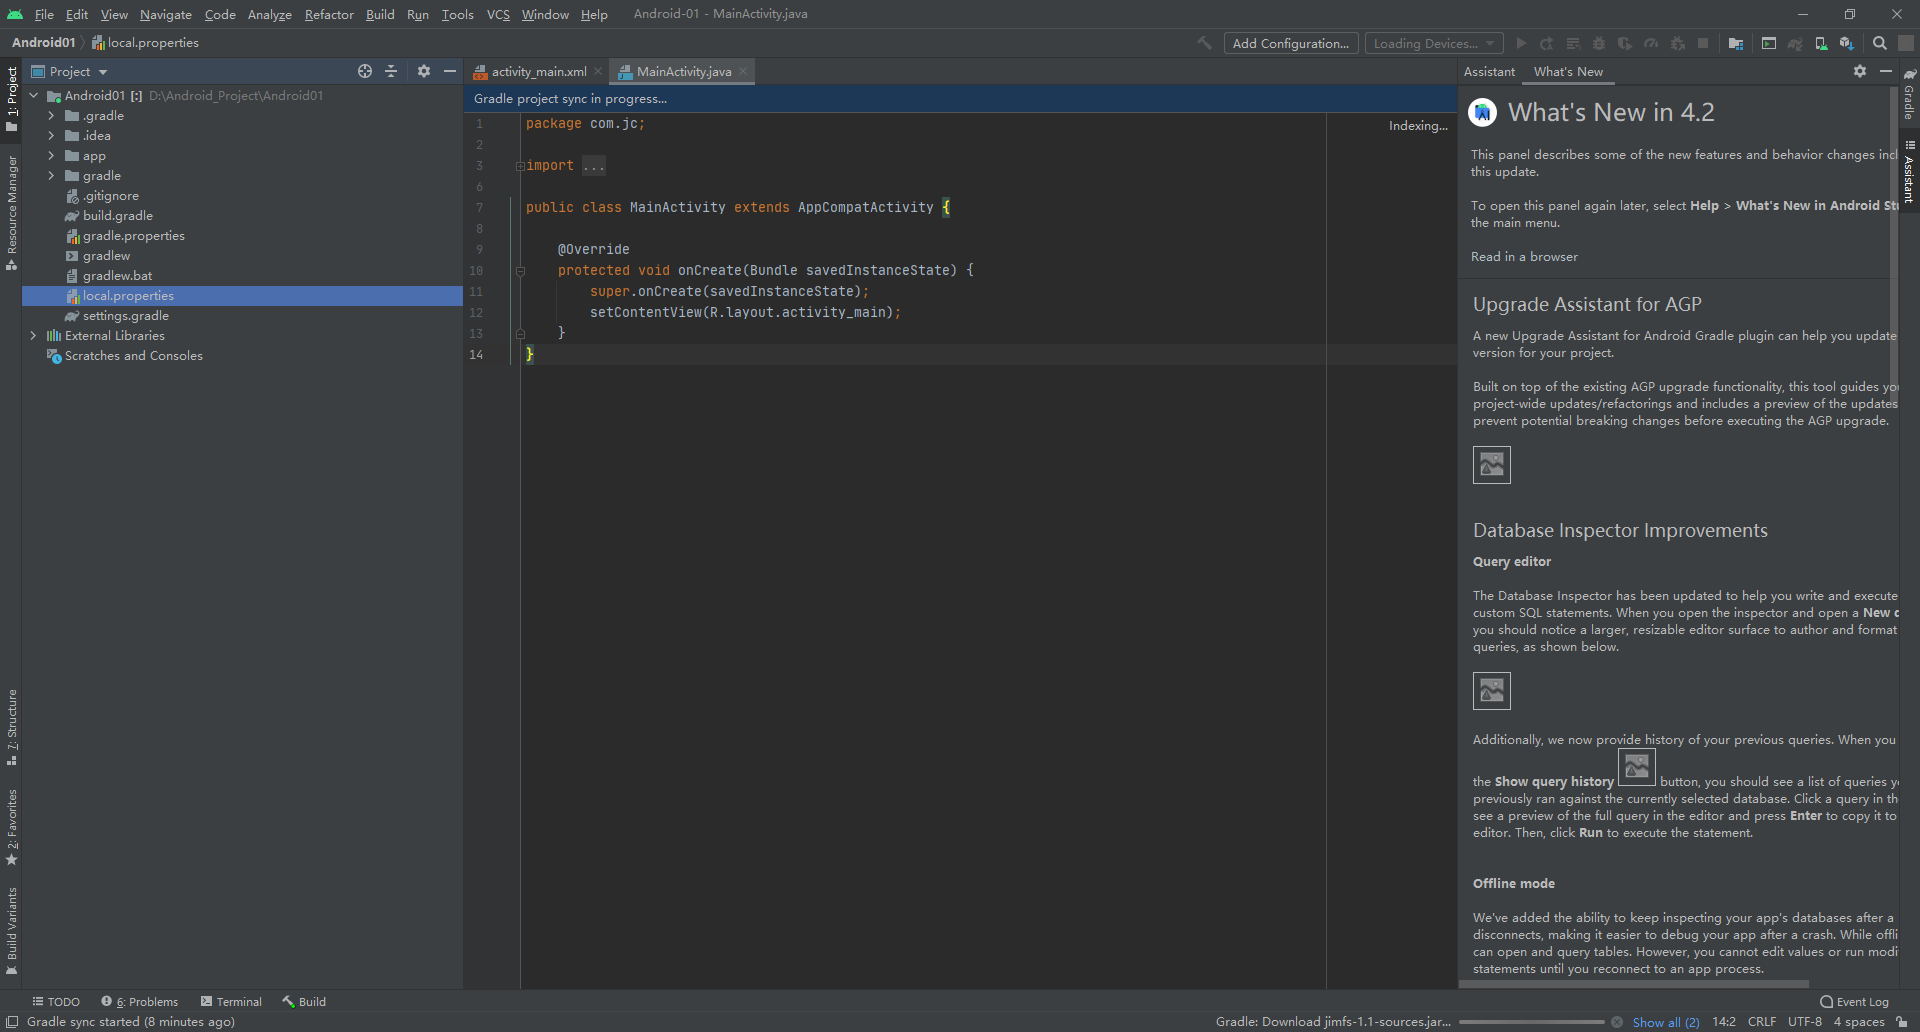Click Show all (2) background tasks link
This screenshot has height=1032, width=1920.
(1666, 1022)
